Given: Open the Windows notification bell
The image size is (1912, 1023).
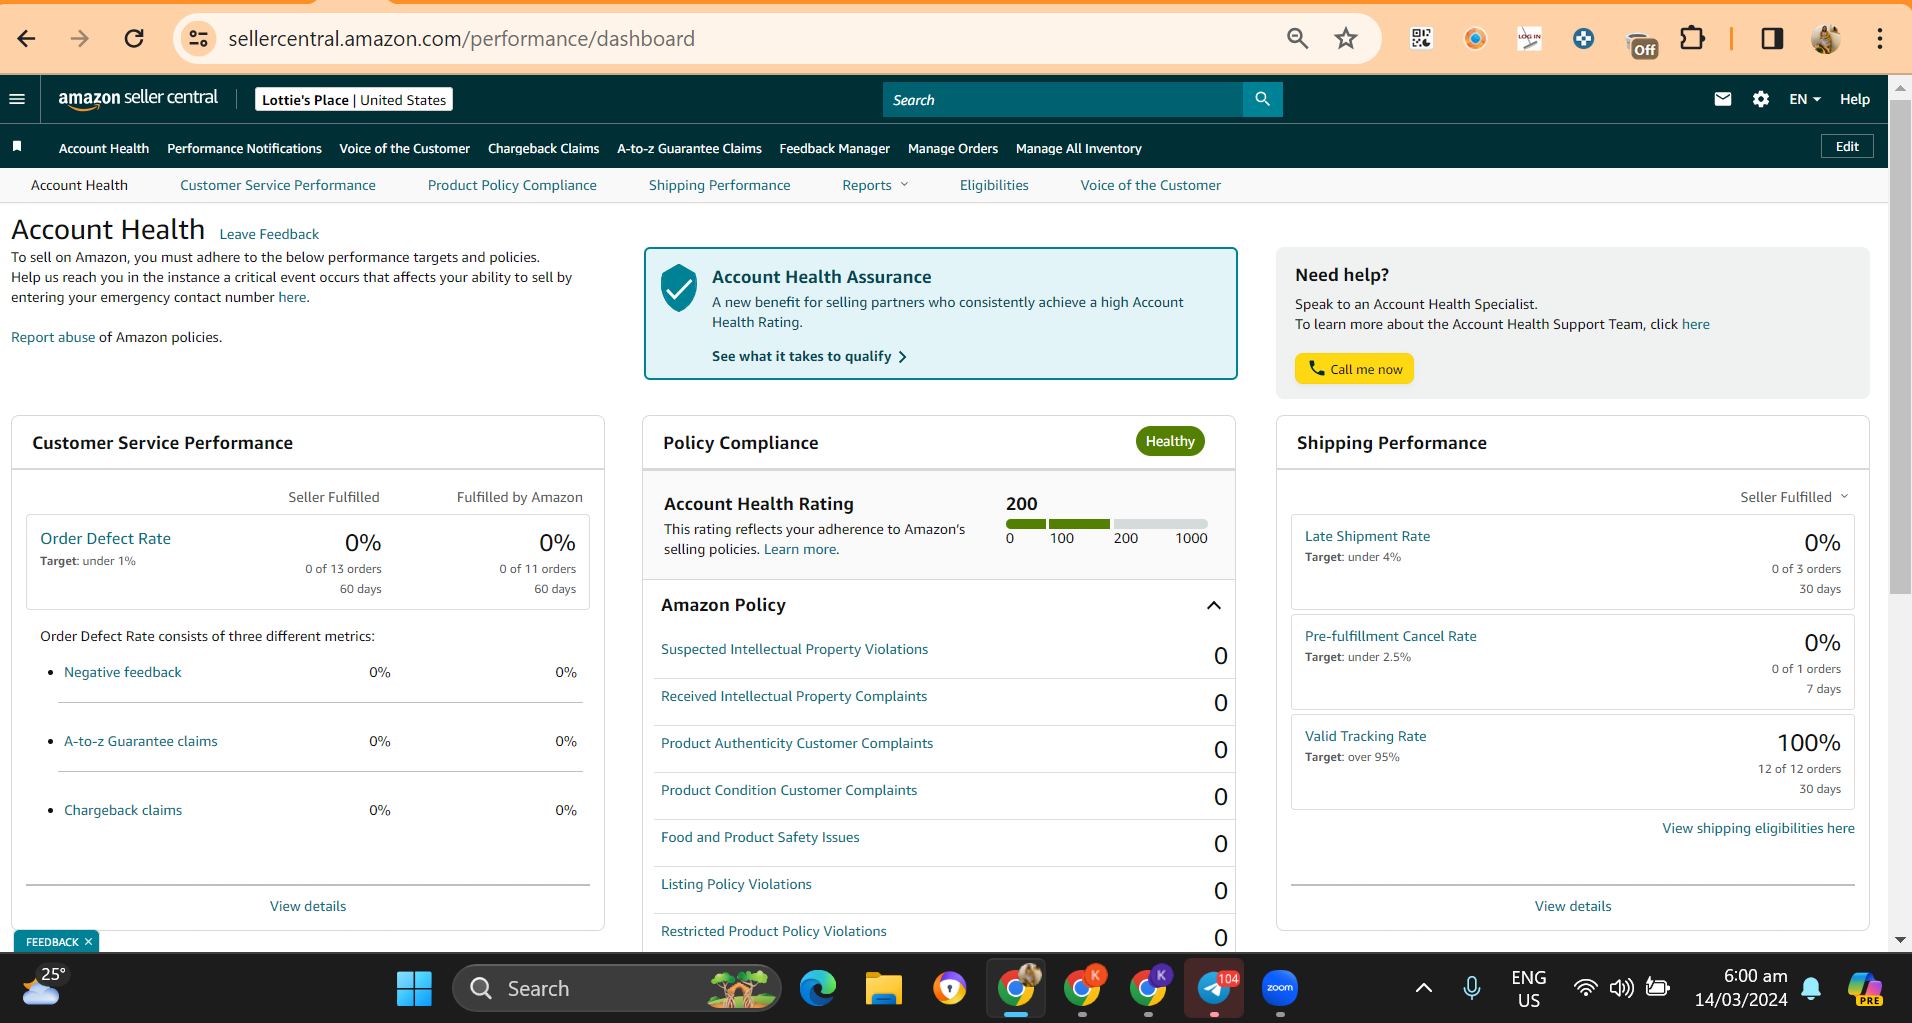Looking at the screenshot, I should [x=1811, y=989].
